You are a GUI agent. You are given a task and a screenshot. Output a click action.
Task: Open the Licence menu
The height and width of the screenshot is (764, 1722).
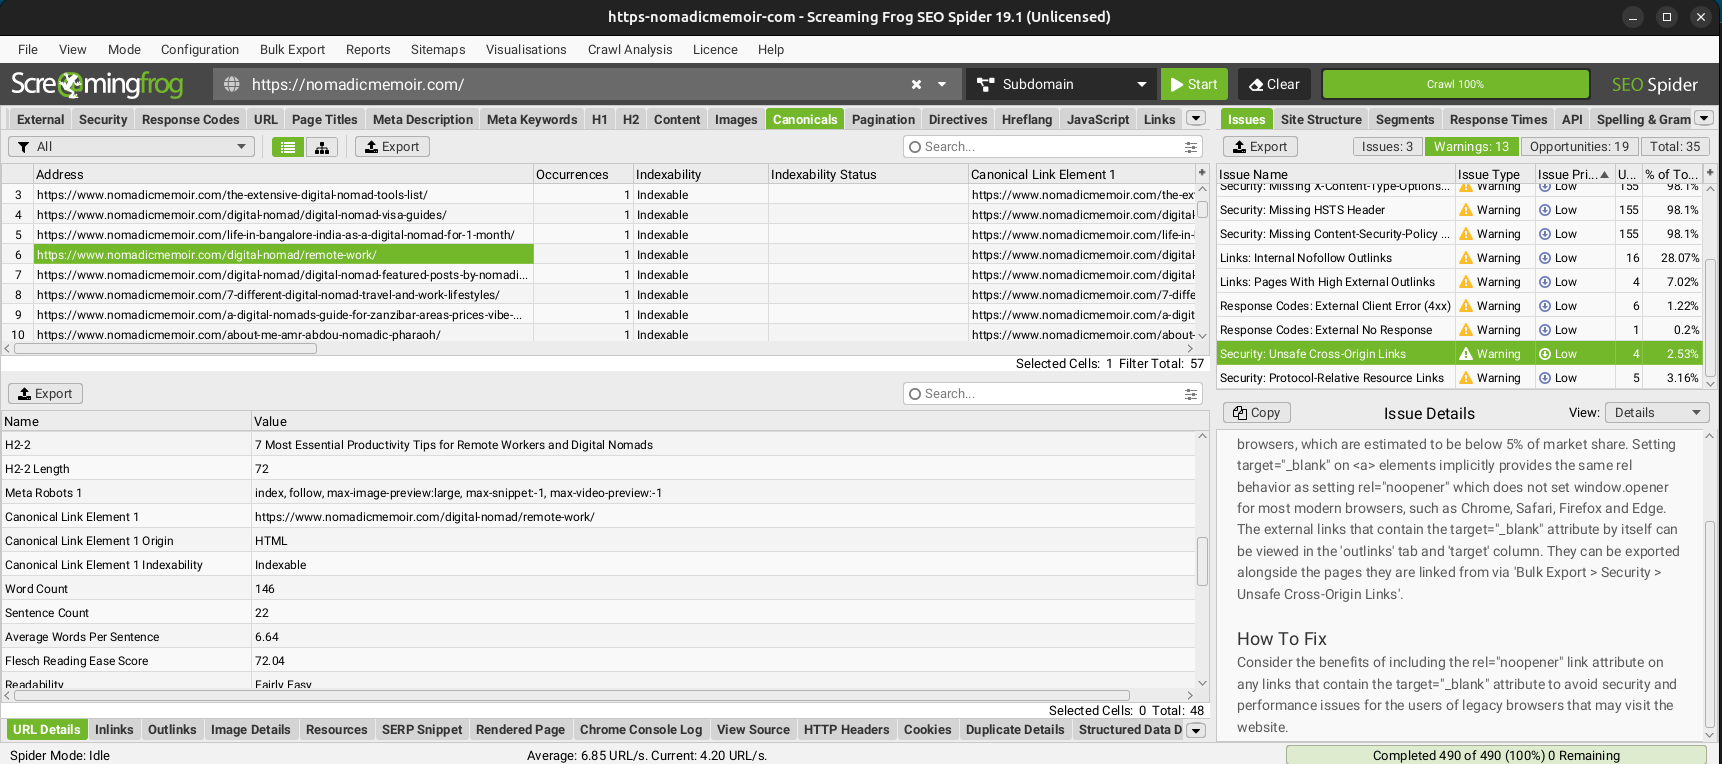pos(715,49)
